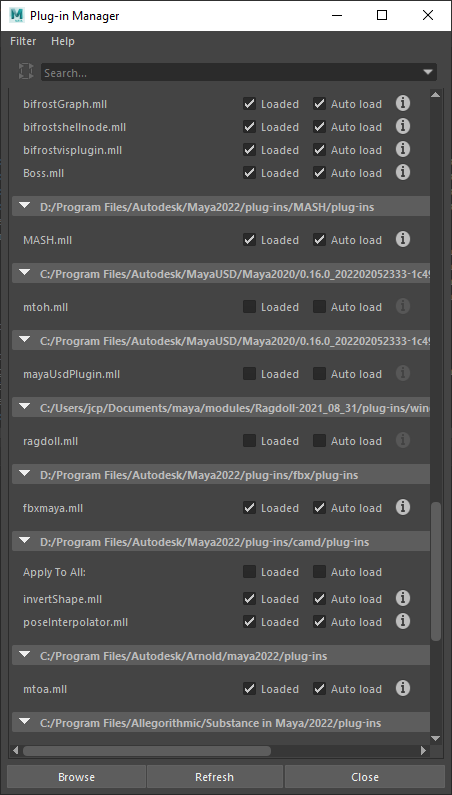Open the Help menu
452x795 pixels.
63,41
